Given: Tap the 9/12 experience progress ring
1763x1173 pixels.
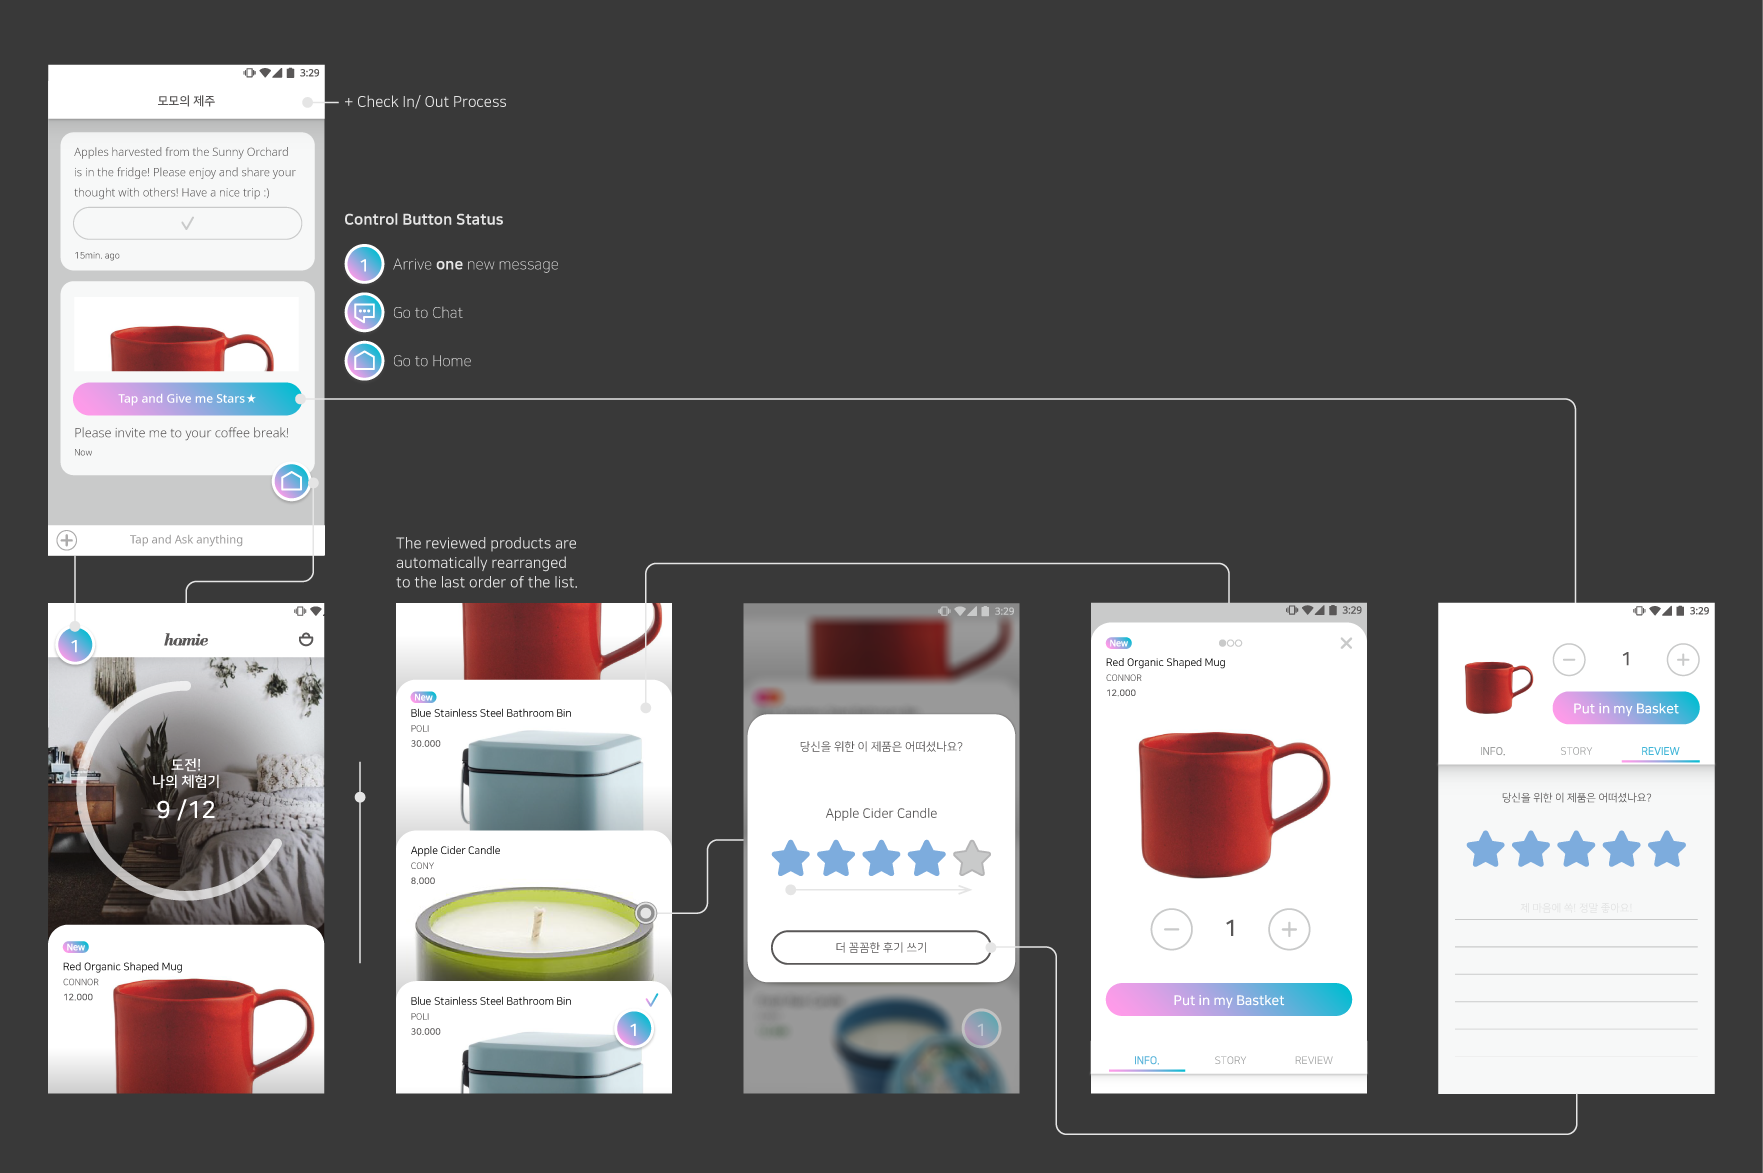Looking at the screenshot, I should click(186, 790).
